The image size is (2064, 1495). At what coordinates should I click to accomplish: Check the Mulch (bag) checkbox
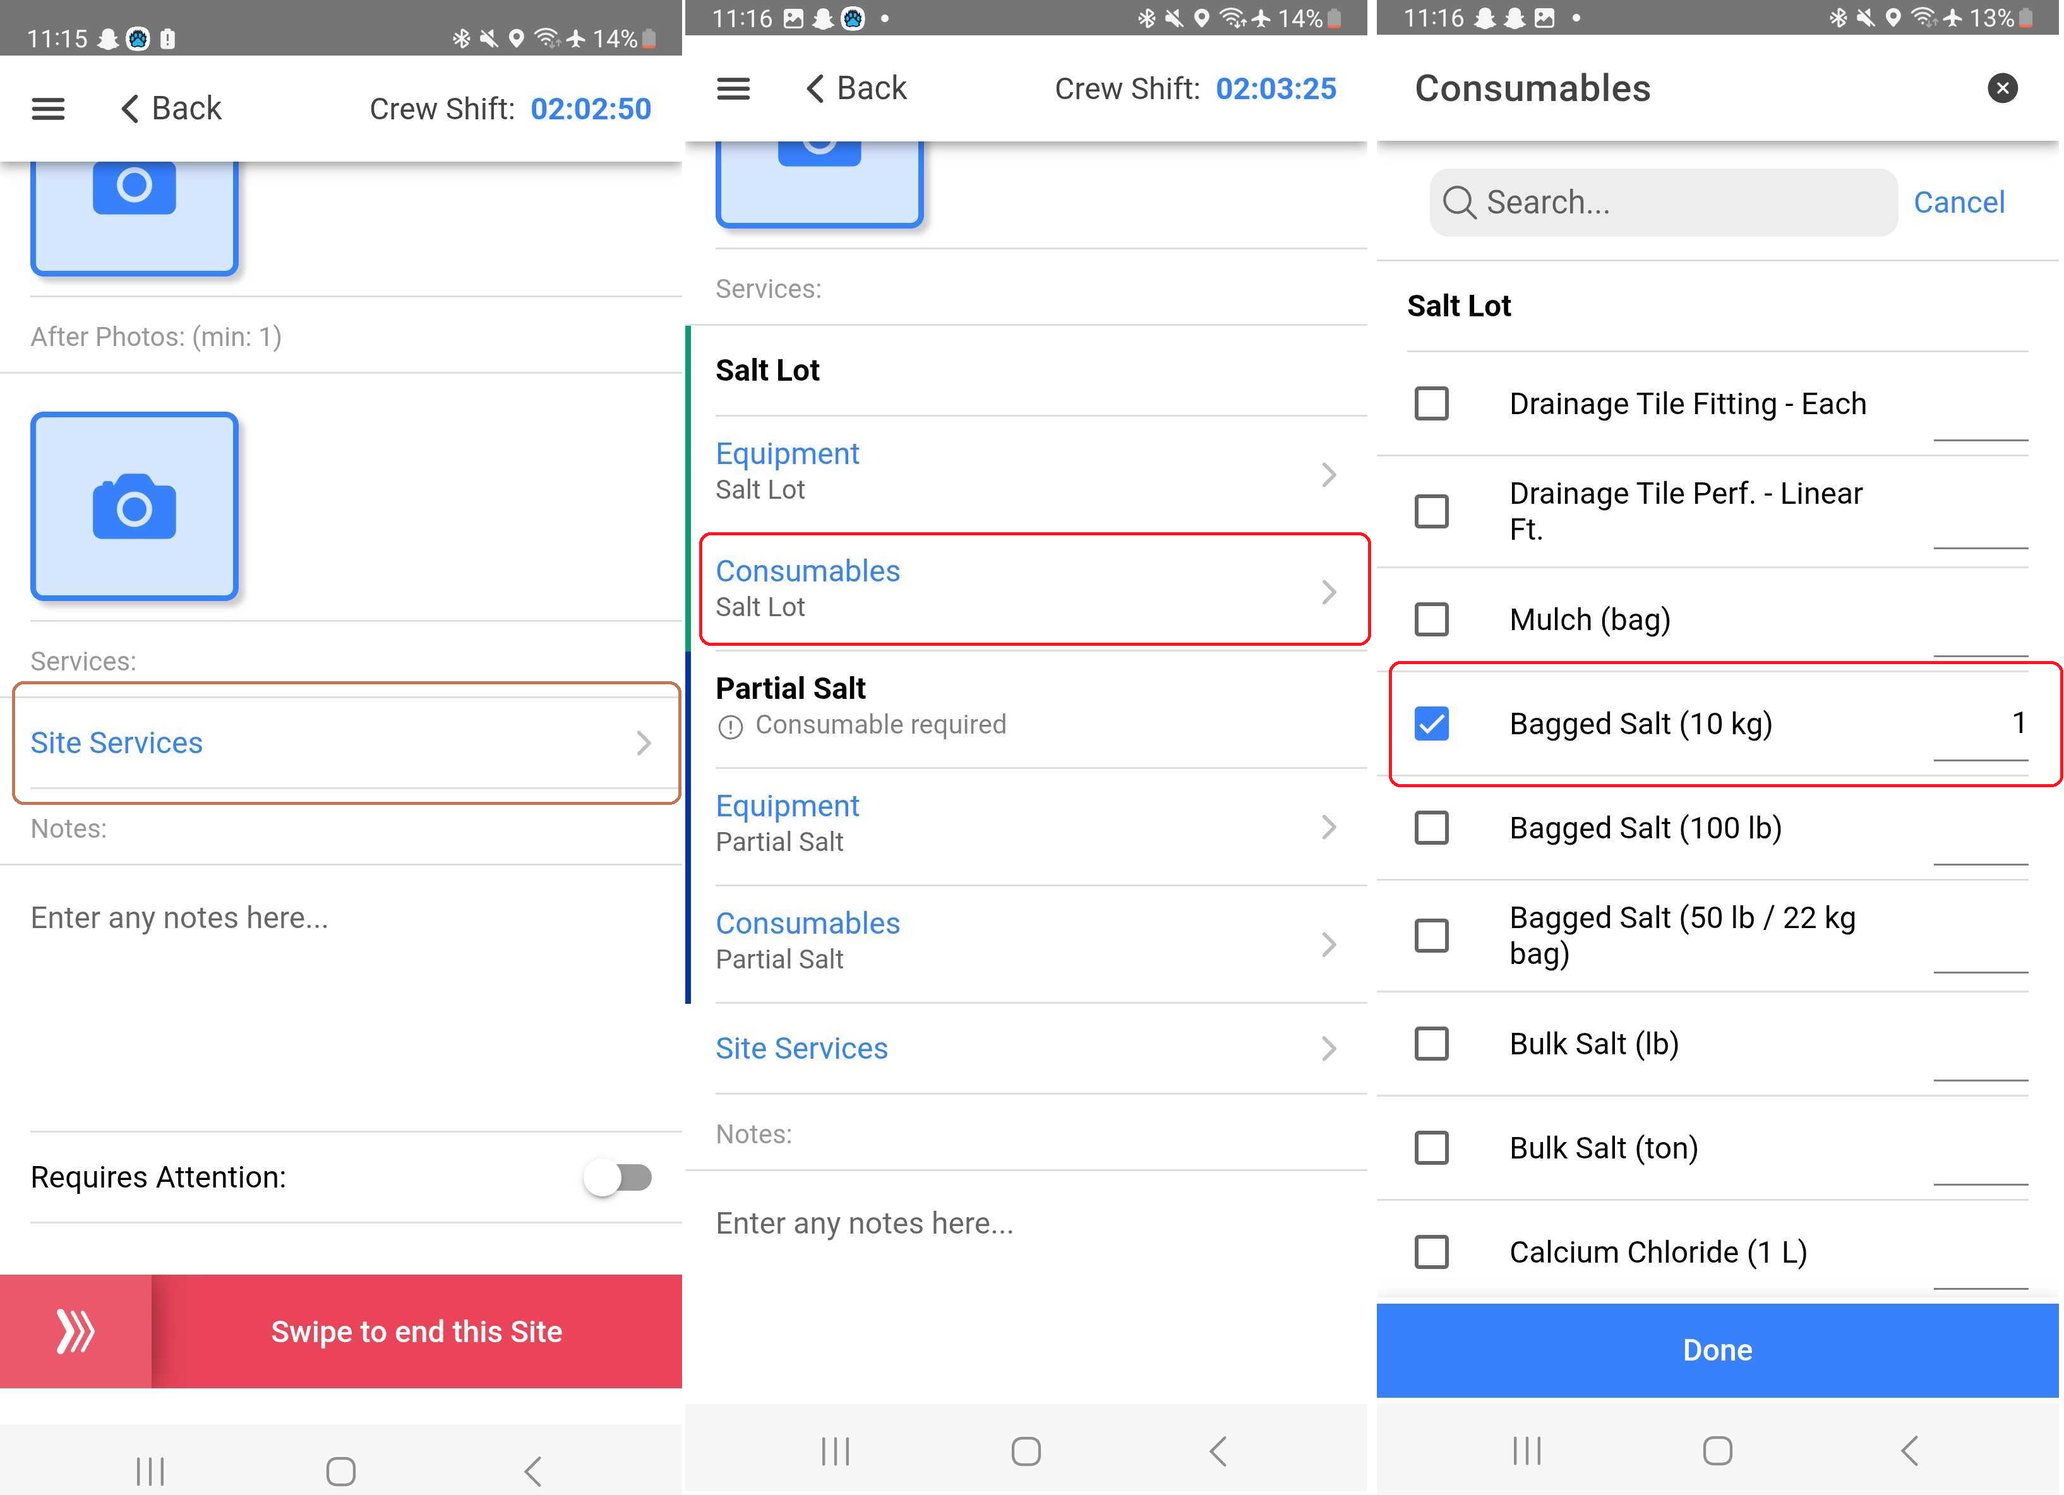pos(1431,619)
